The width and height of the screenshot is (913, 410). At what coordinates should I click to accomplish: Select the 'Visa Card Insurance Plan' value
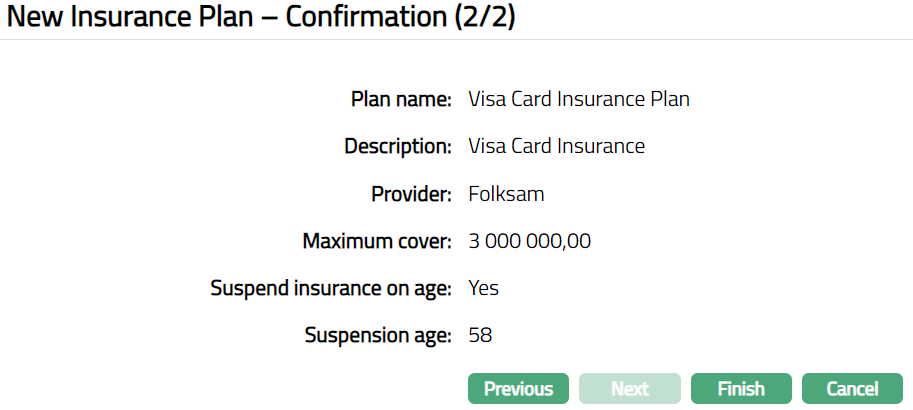pyautogui.click(x=579, y=99)
